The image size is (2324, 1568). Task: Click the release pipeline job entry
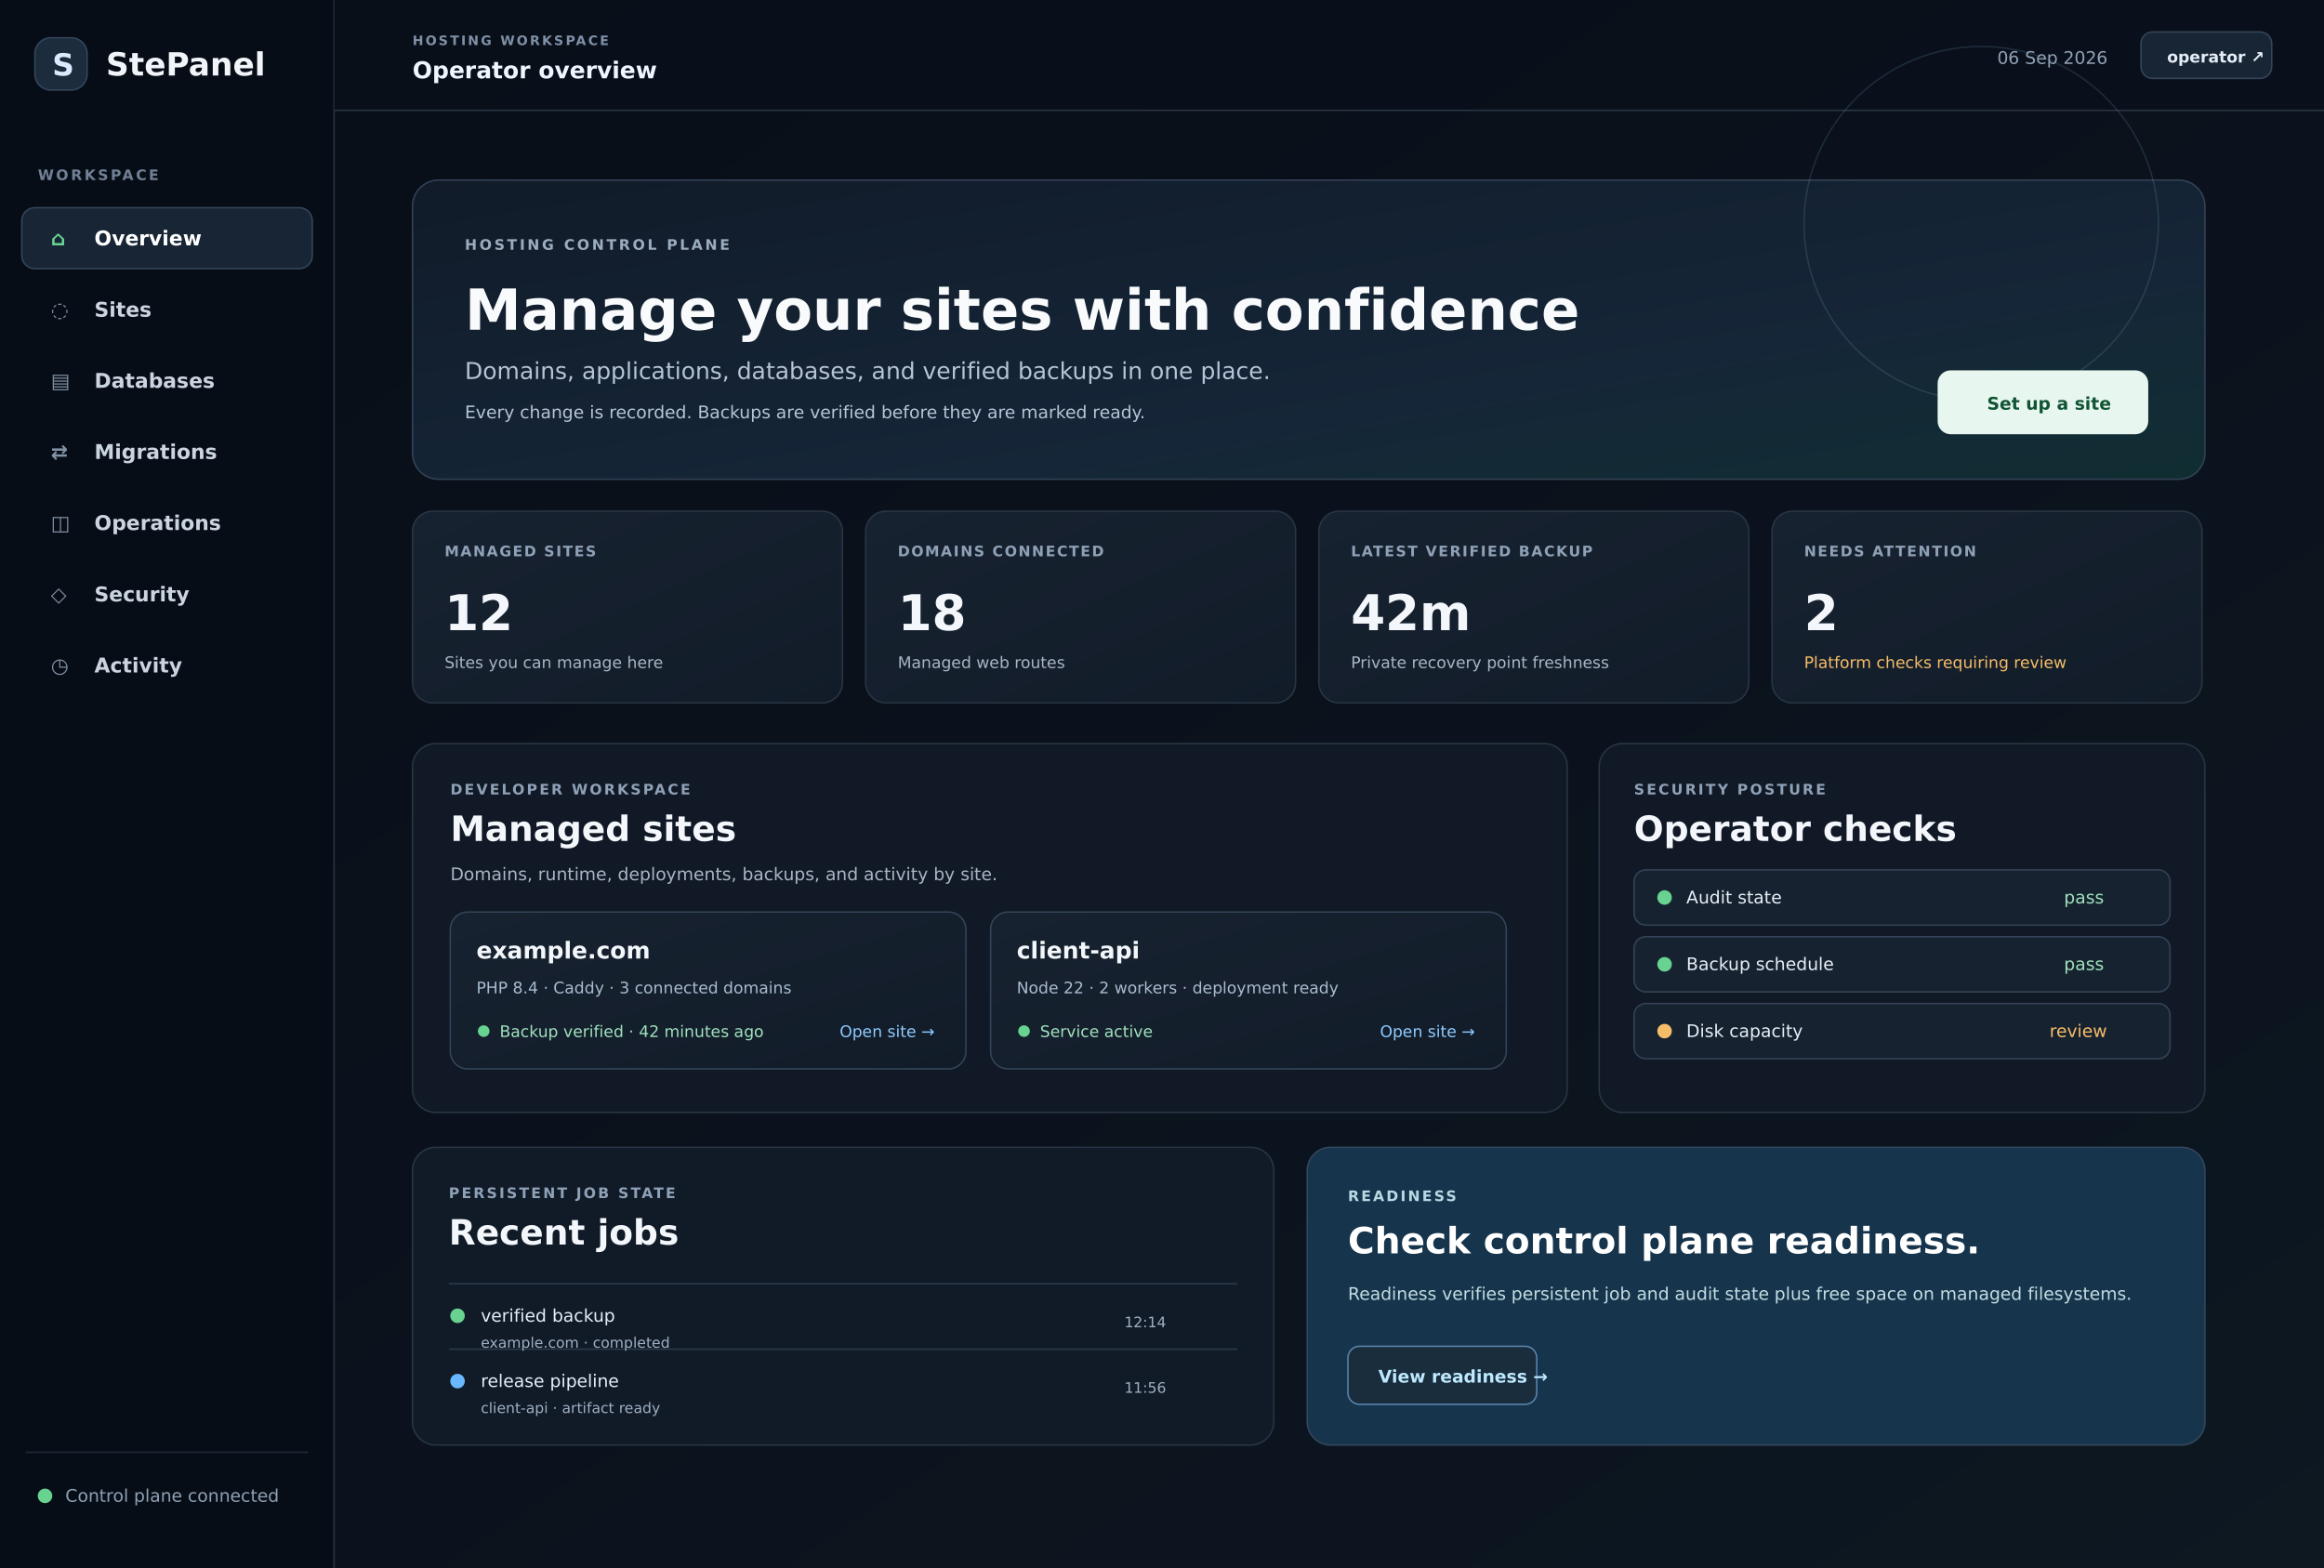coord(843,1383)
